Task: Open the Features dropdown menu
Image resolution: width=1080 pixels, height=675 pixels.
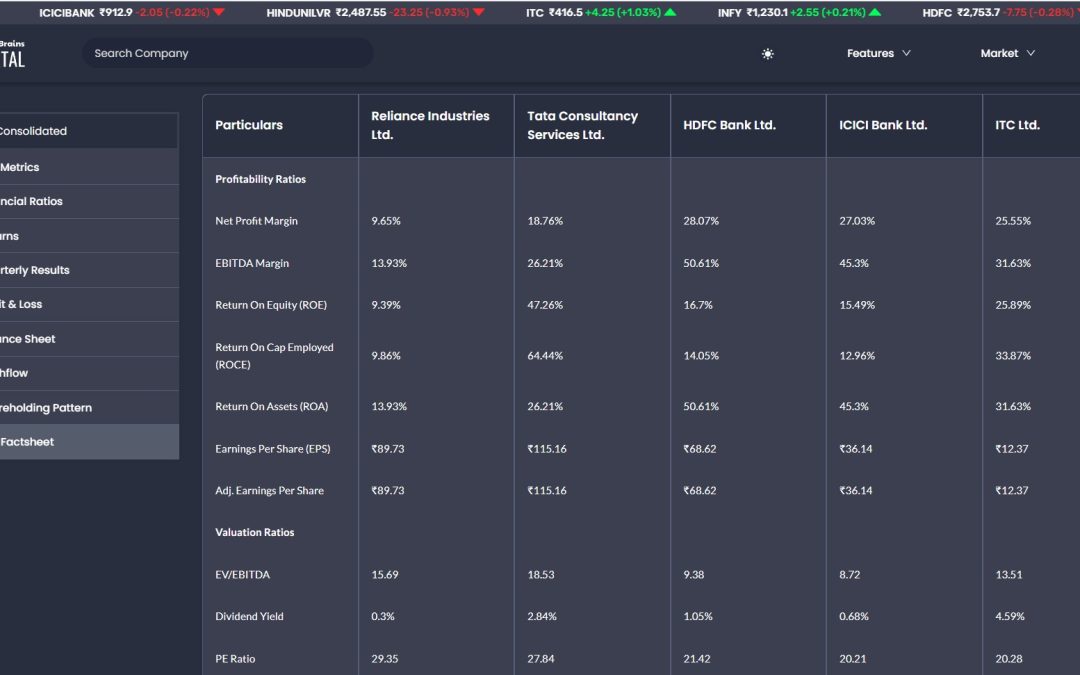Action: (878, 53)
